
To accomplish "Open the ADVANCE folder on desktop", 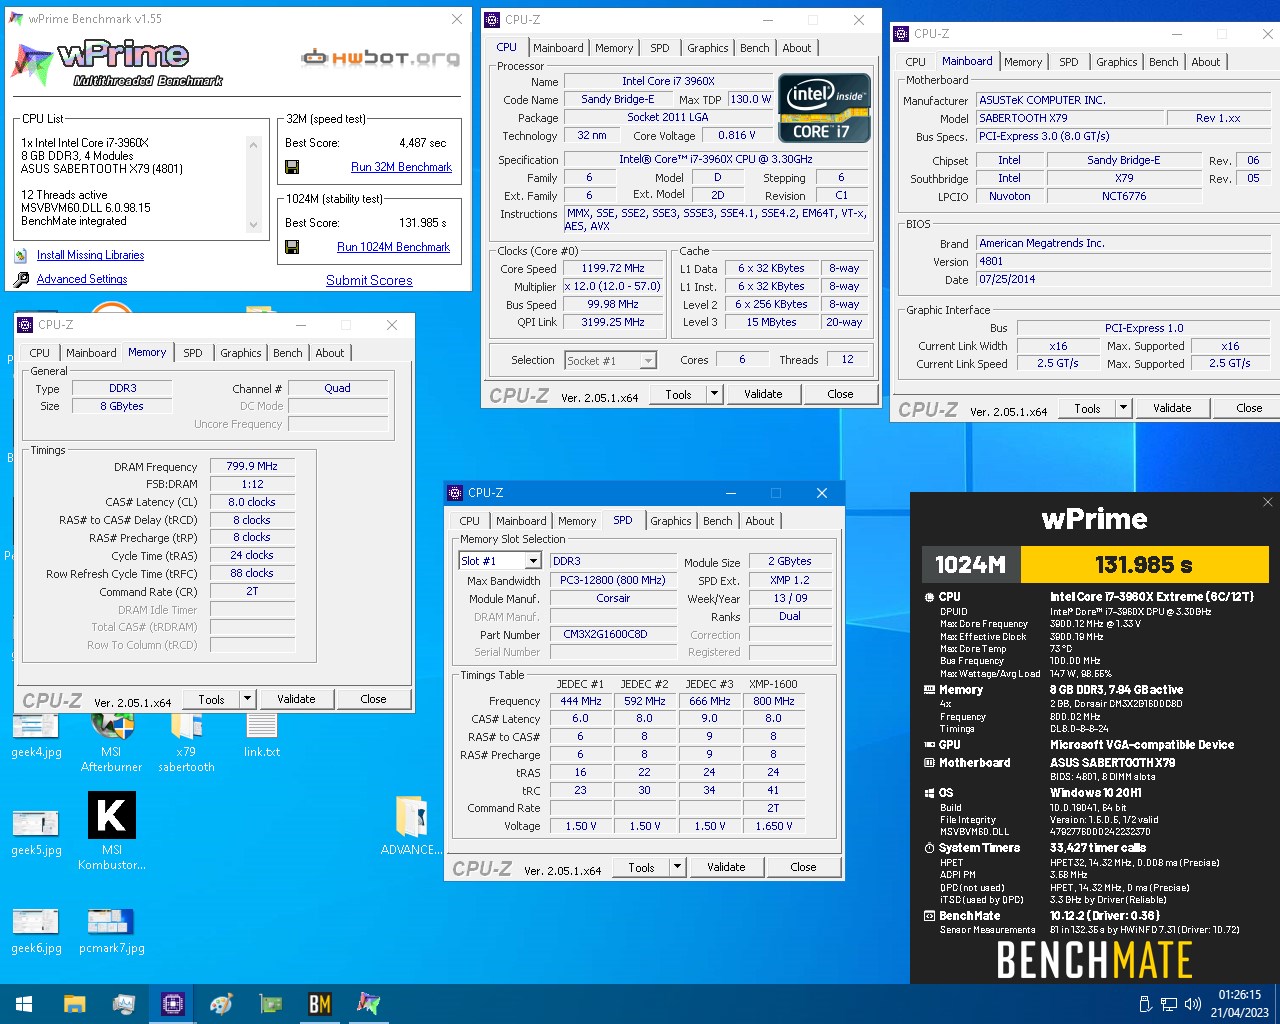I will [x=411, y=825].
